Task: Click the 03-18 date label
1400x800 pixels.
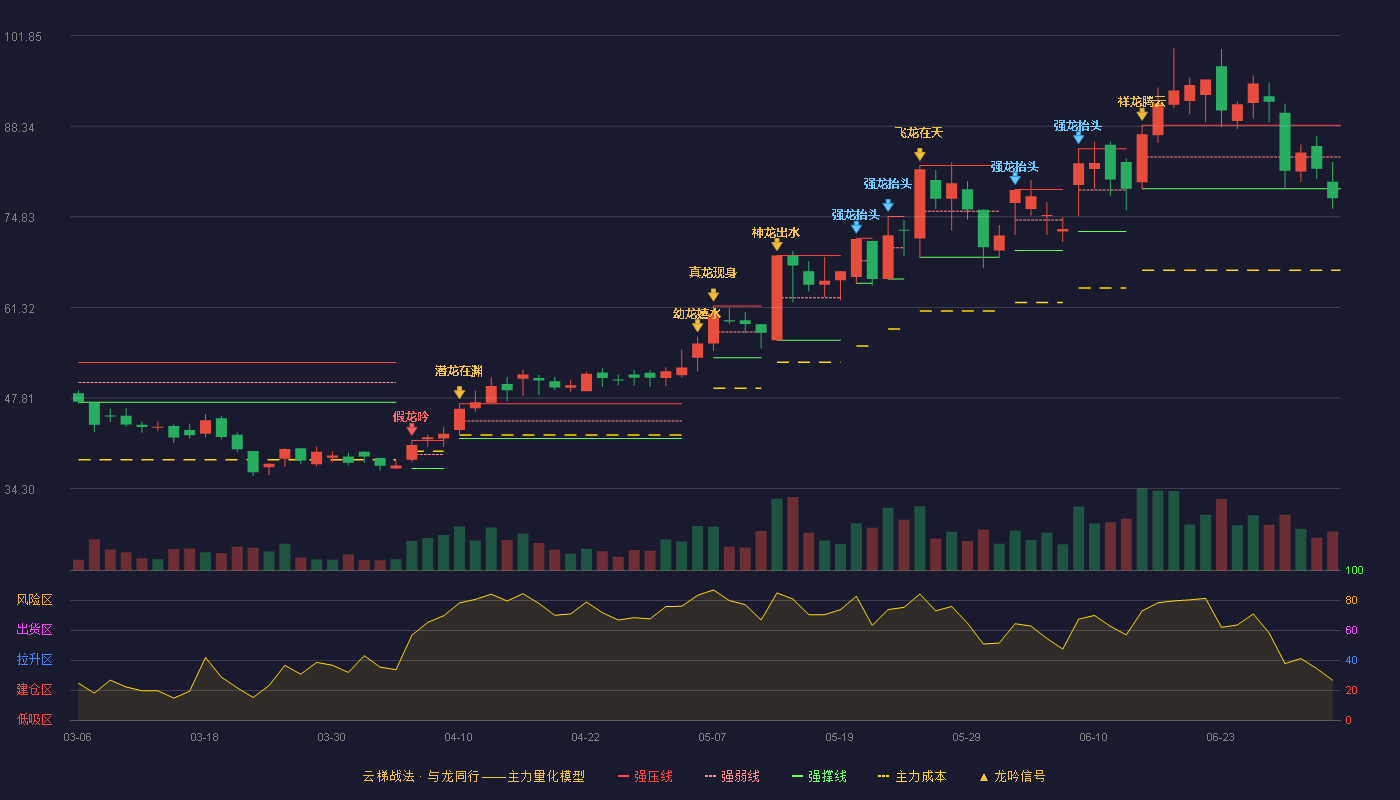Action: (204, 737)
